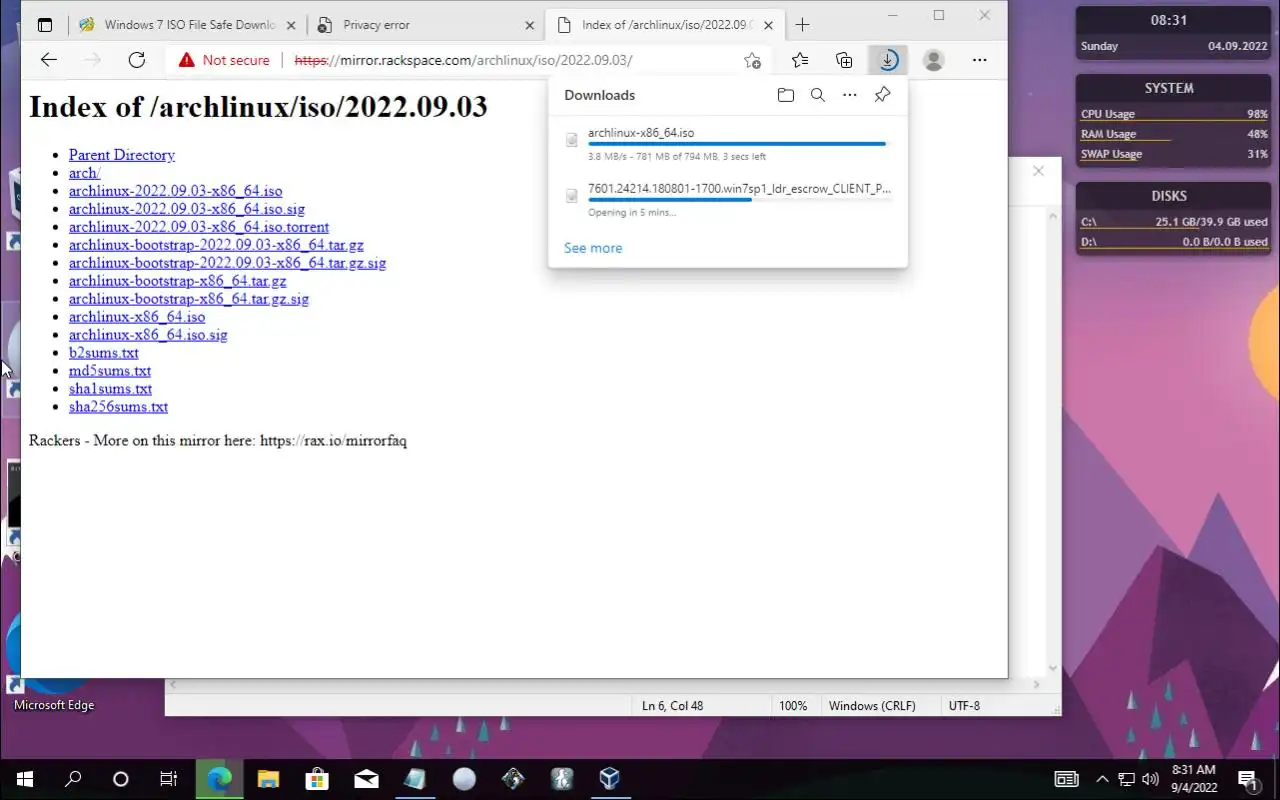Viewport: 1280px width, 800px height.
Task: Open Mail app from taskbar
Action: [x=366, y=779]
